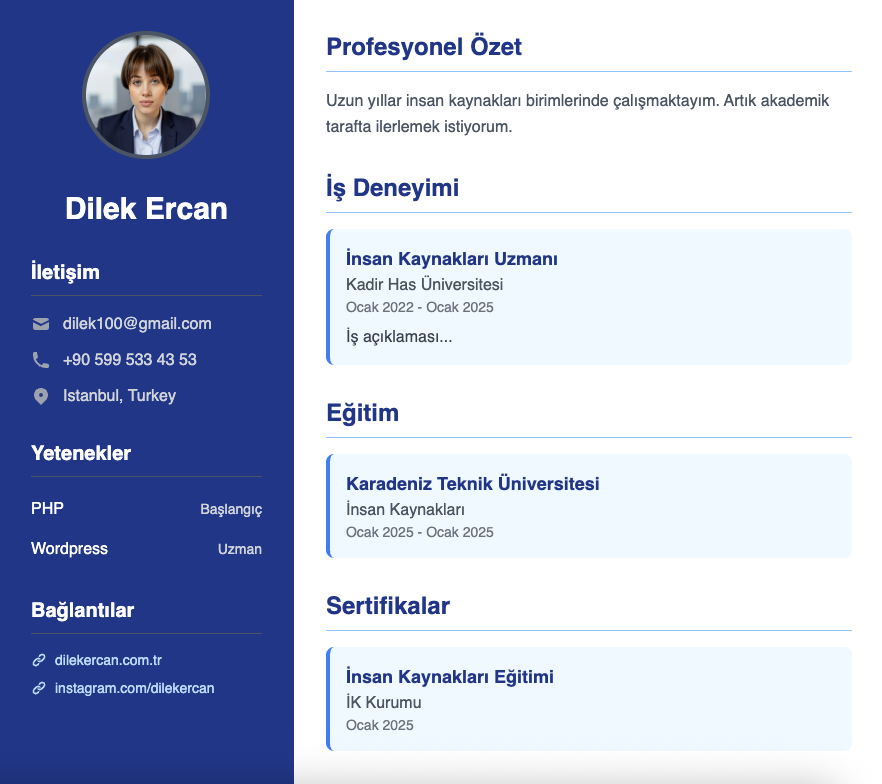Screen dimensions: 882x784
Task: Click link icon beside instagram.com/dilekercan
Action: point(39,689)
